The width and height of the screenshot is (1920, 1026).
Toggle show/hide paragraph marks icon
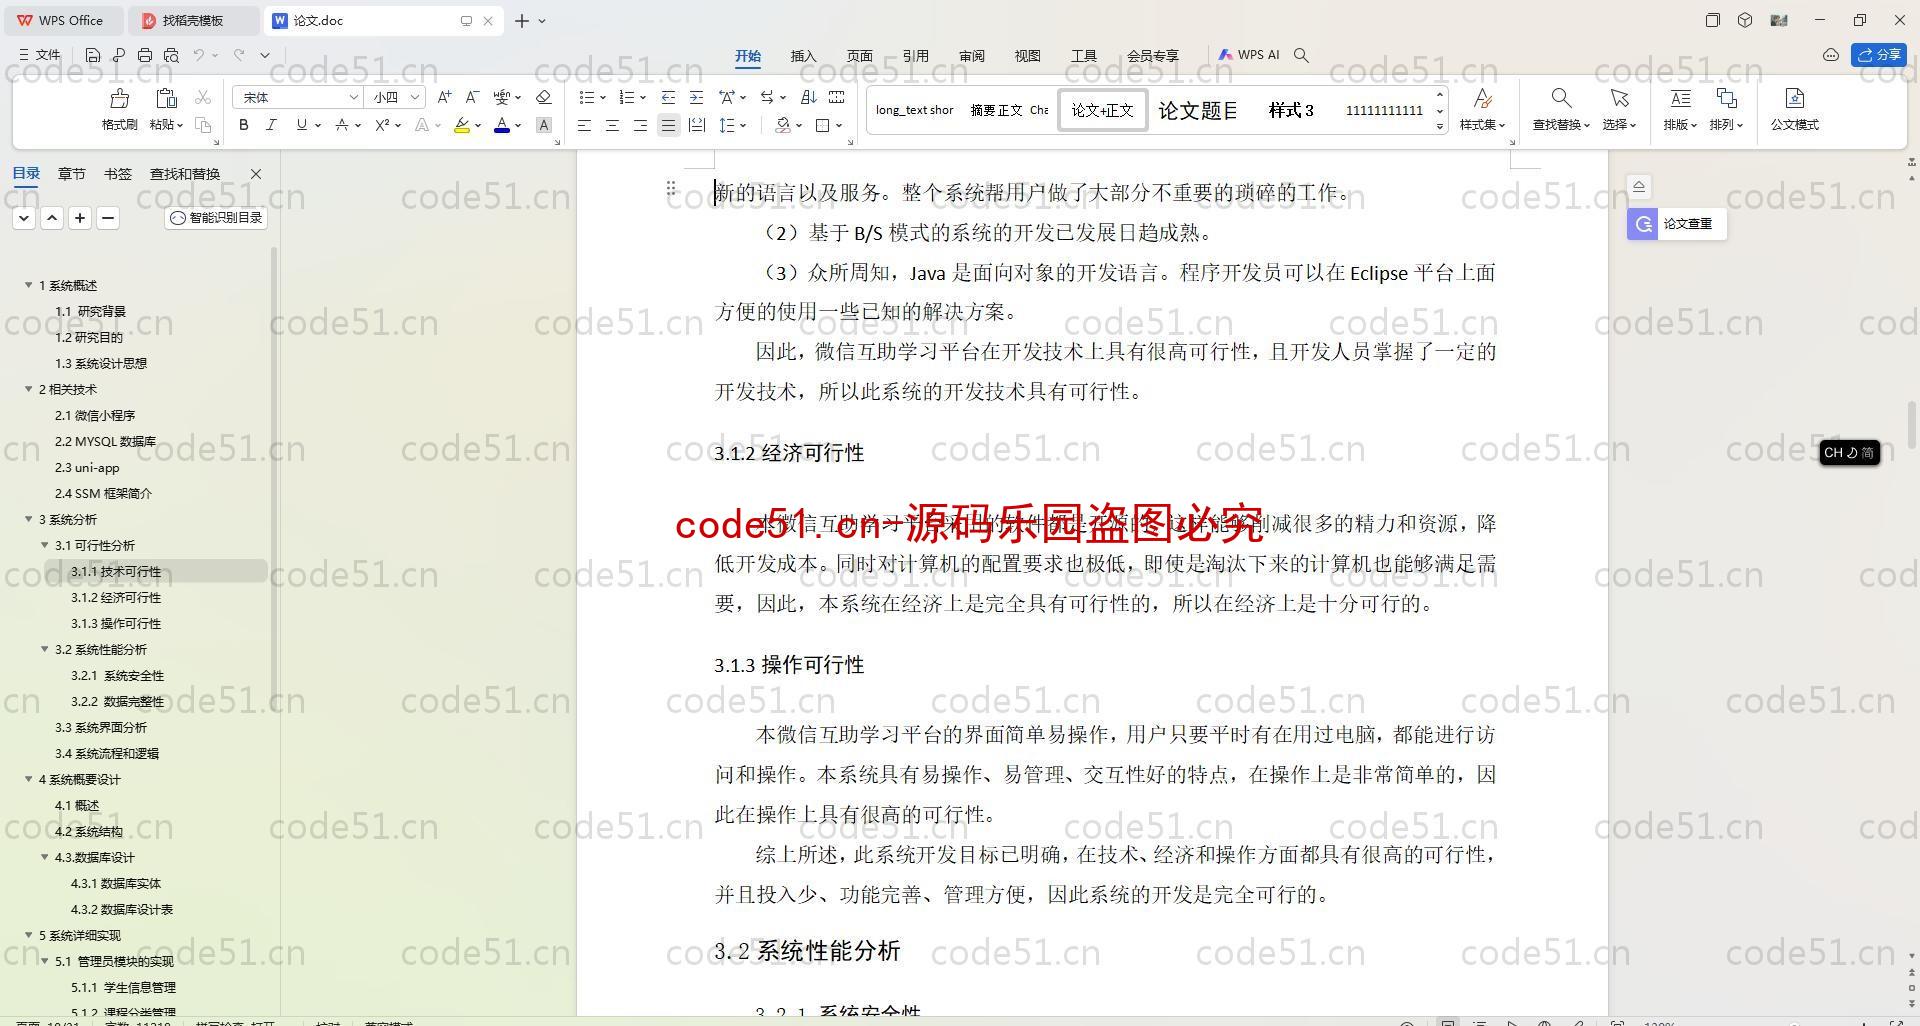(x=837, y=97)
